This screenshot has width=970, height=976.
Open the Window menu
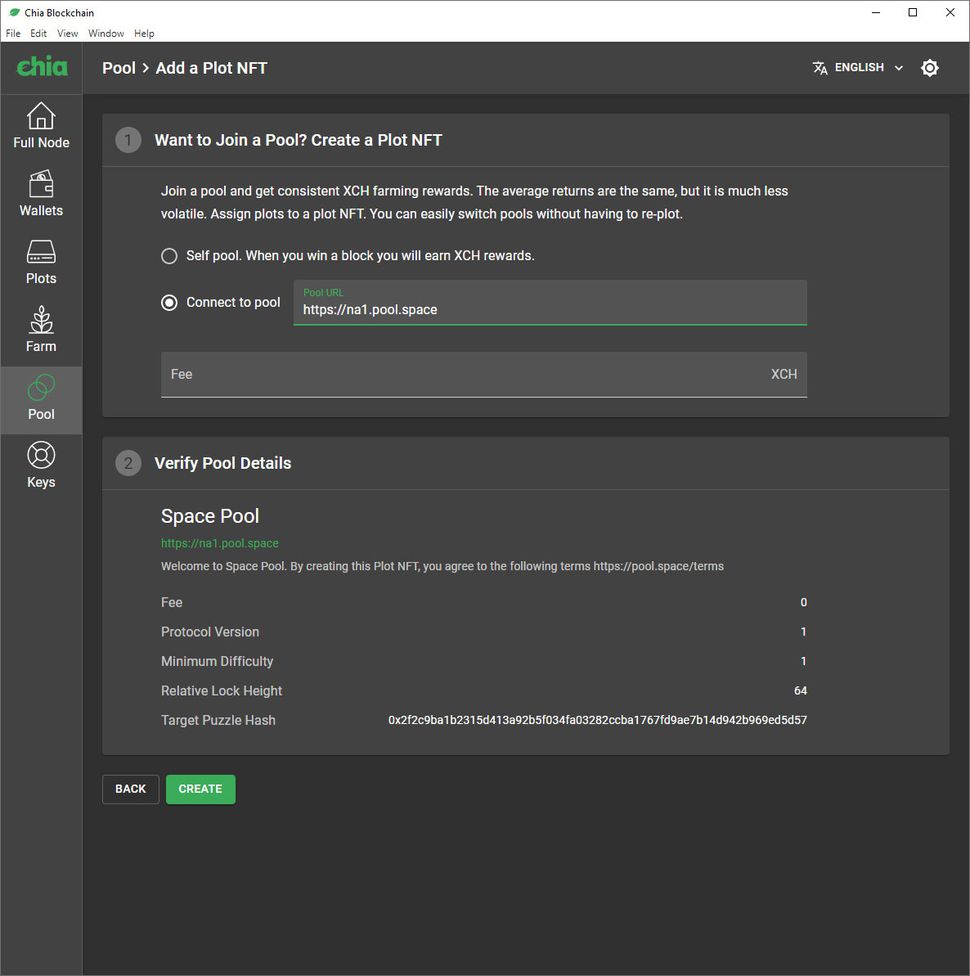click(106, 33)
